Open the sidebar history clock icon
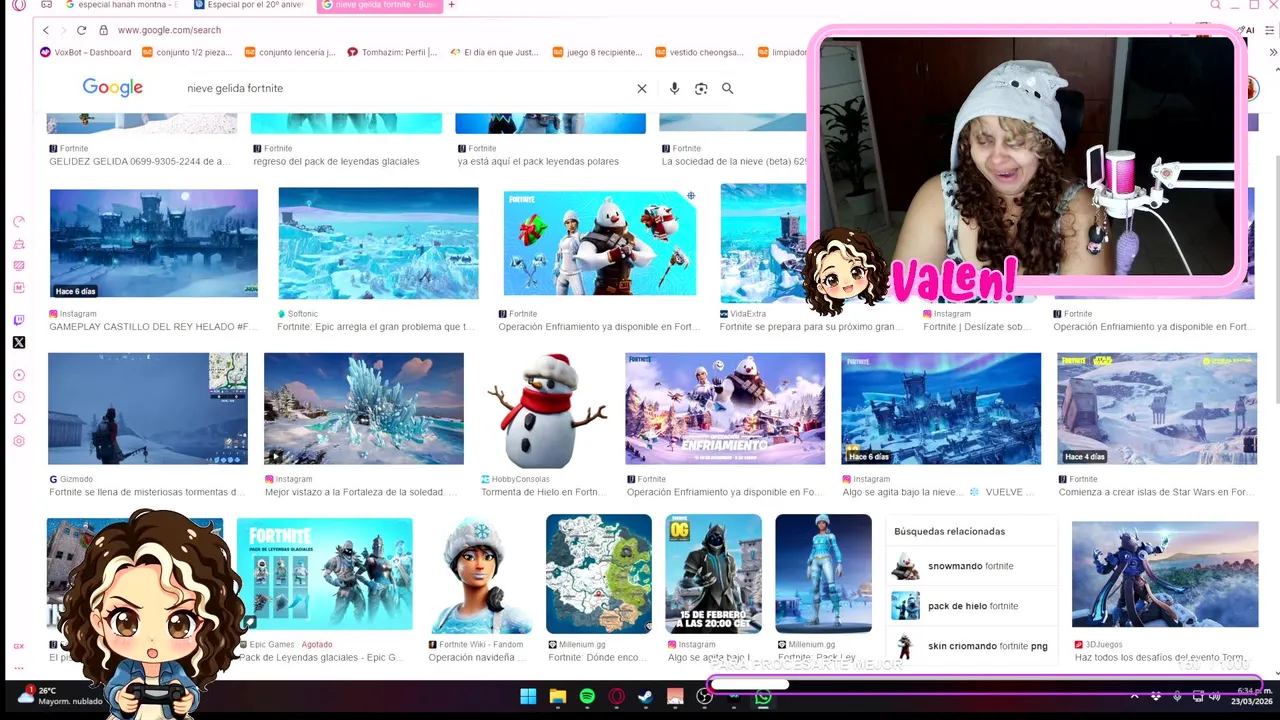 coord(19,397)
